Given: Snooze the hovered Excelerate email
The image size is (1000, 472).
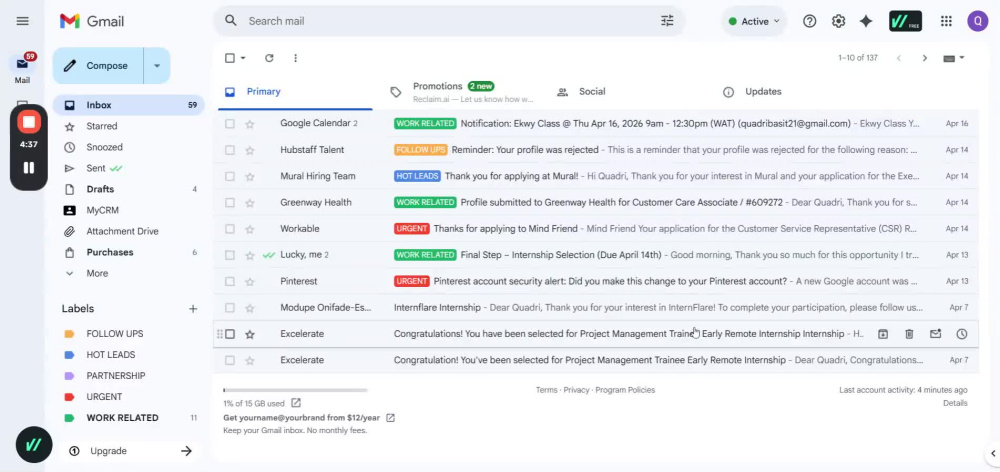Looking at the screenshot, I should (962, 334).
